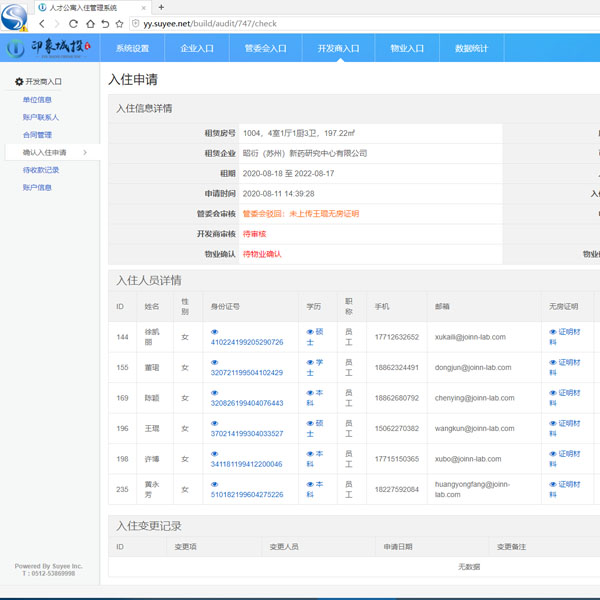600x600 pixels.
Task: Expand the 确认入住申请 sidebar chevron
Action: click(85, 153)
